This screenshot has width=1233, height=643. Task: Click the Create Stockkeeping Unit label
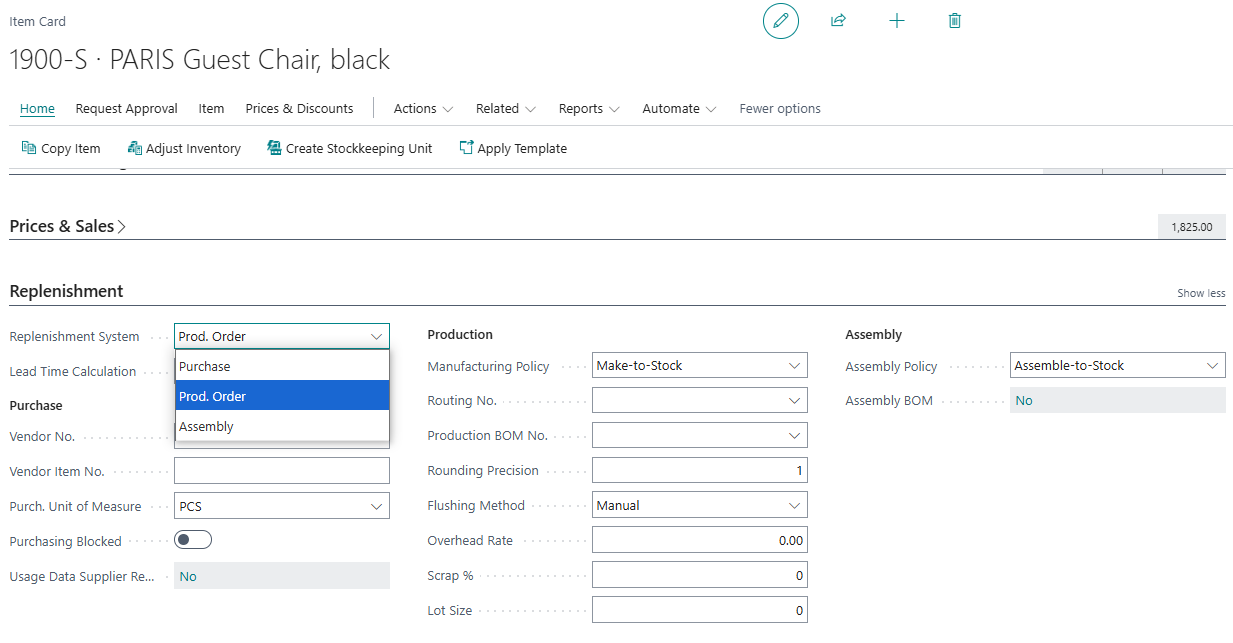[359, 149]
